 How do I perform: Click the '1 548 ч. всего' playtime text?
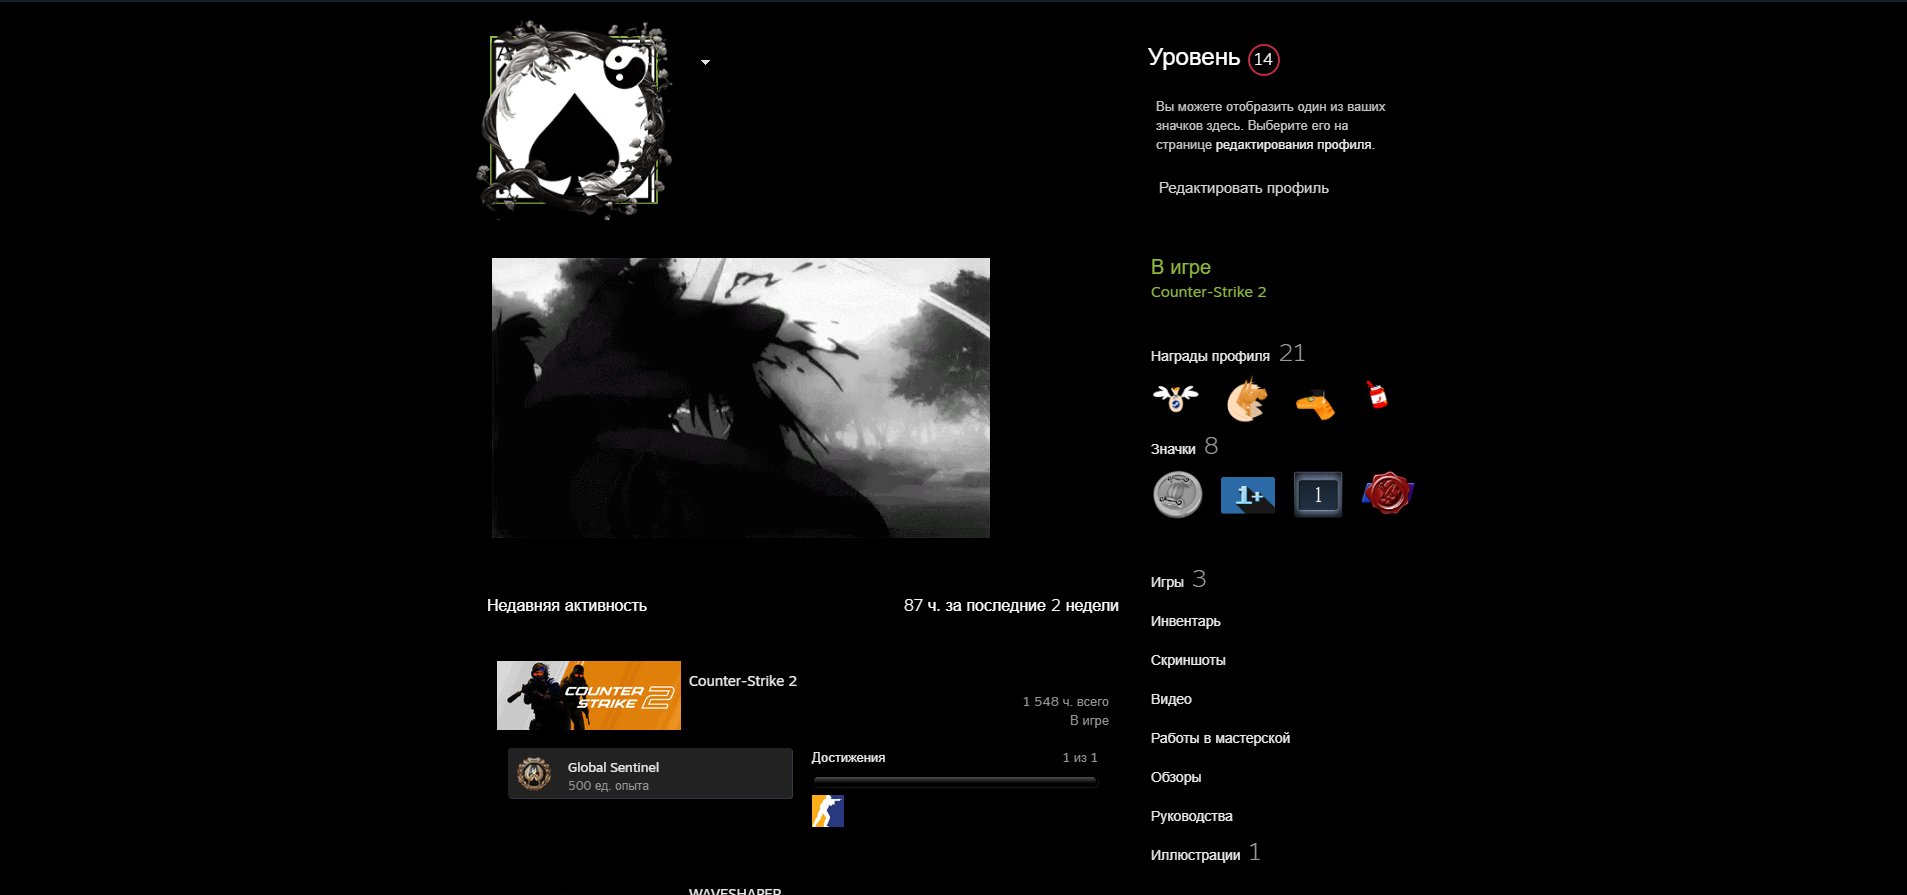[x=1065, y=702]
